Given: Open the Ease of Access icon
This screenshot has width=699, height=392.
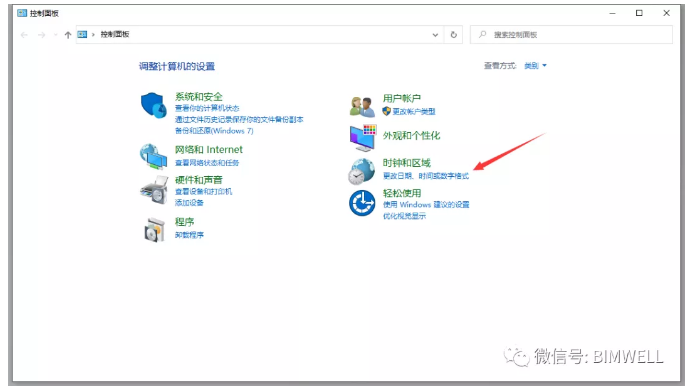Looking at the screenshot, I should 362,203.
